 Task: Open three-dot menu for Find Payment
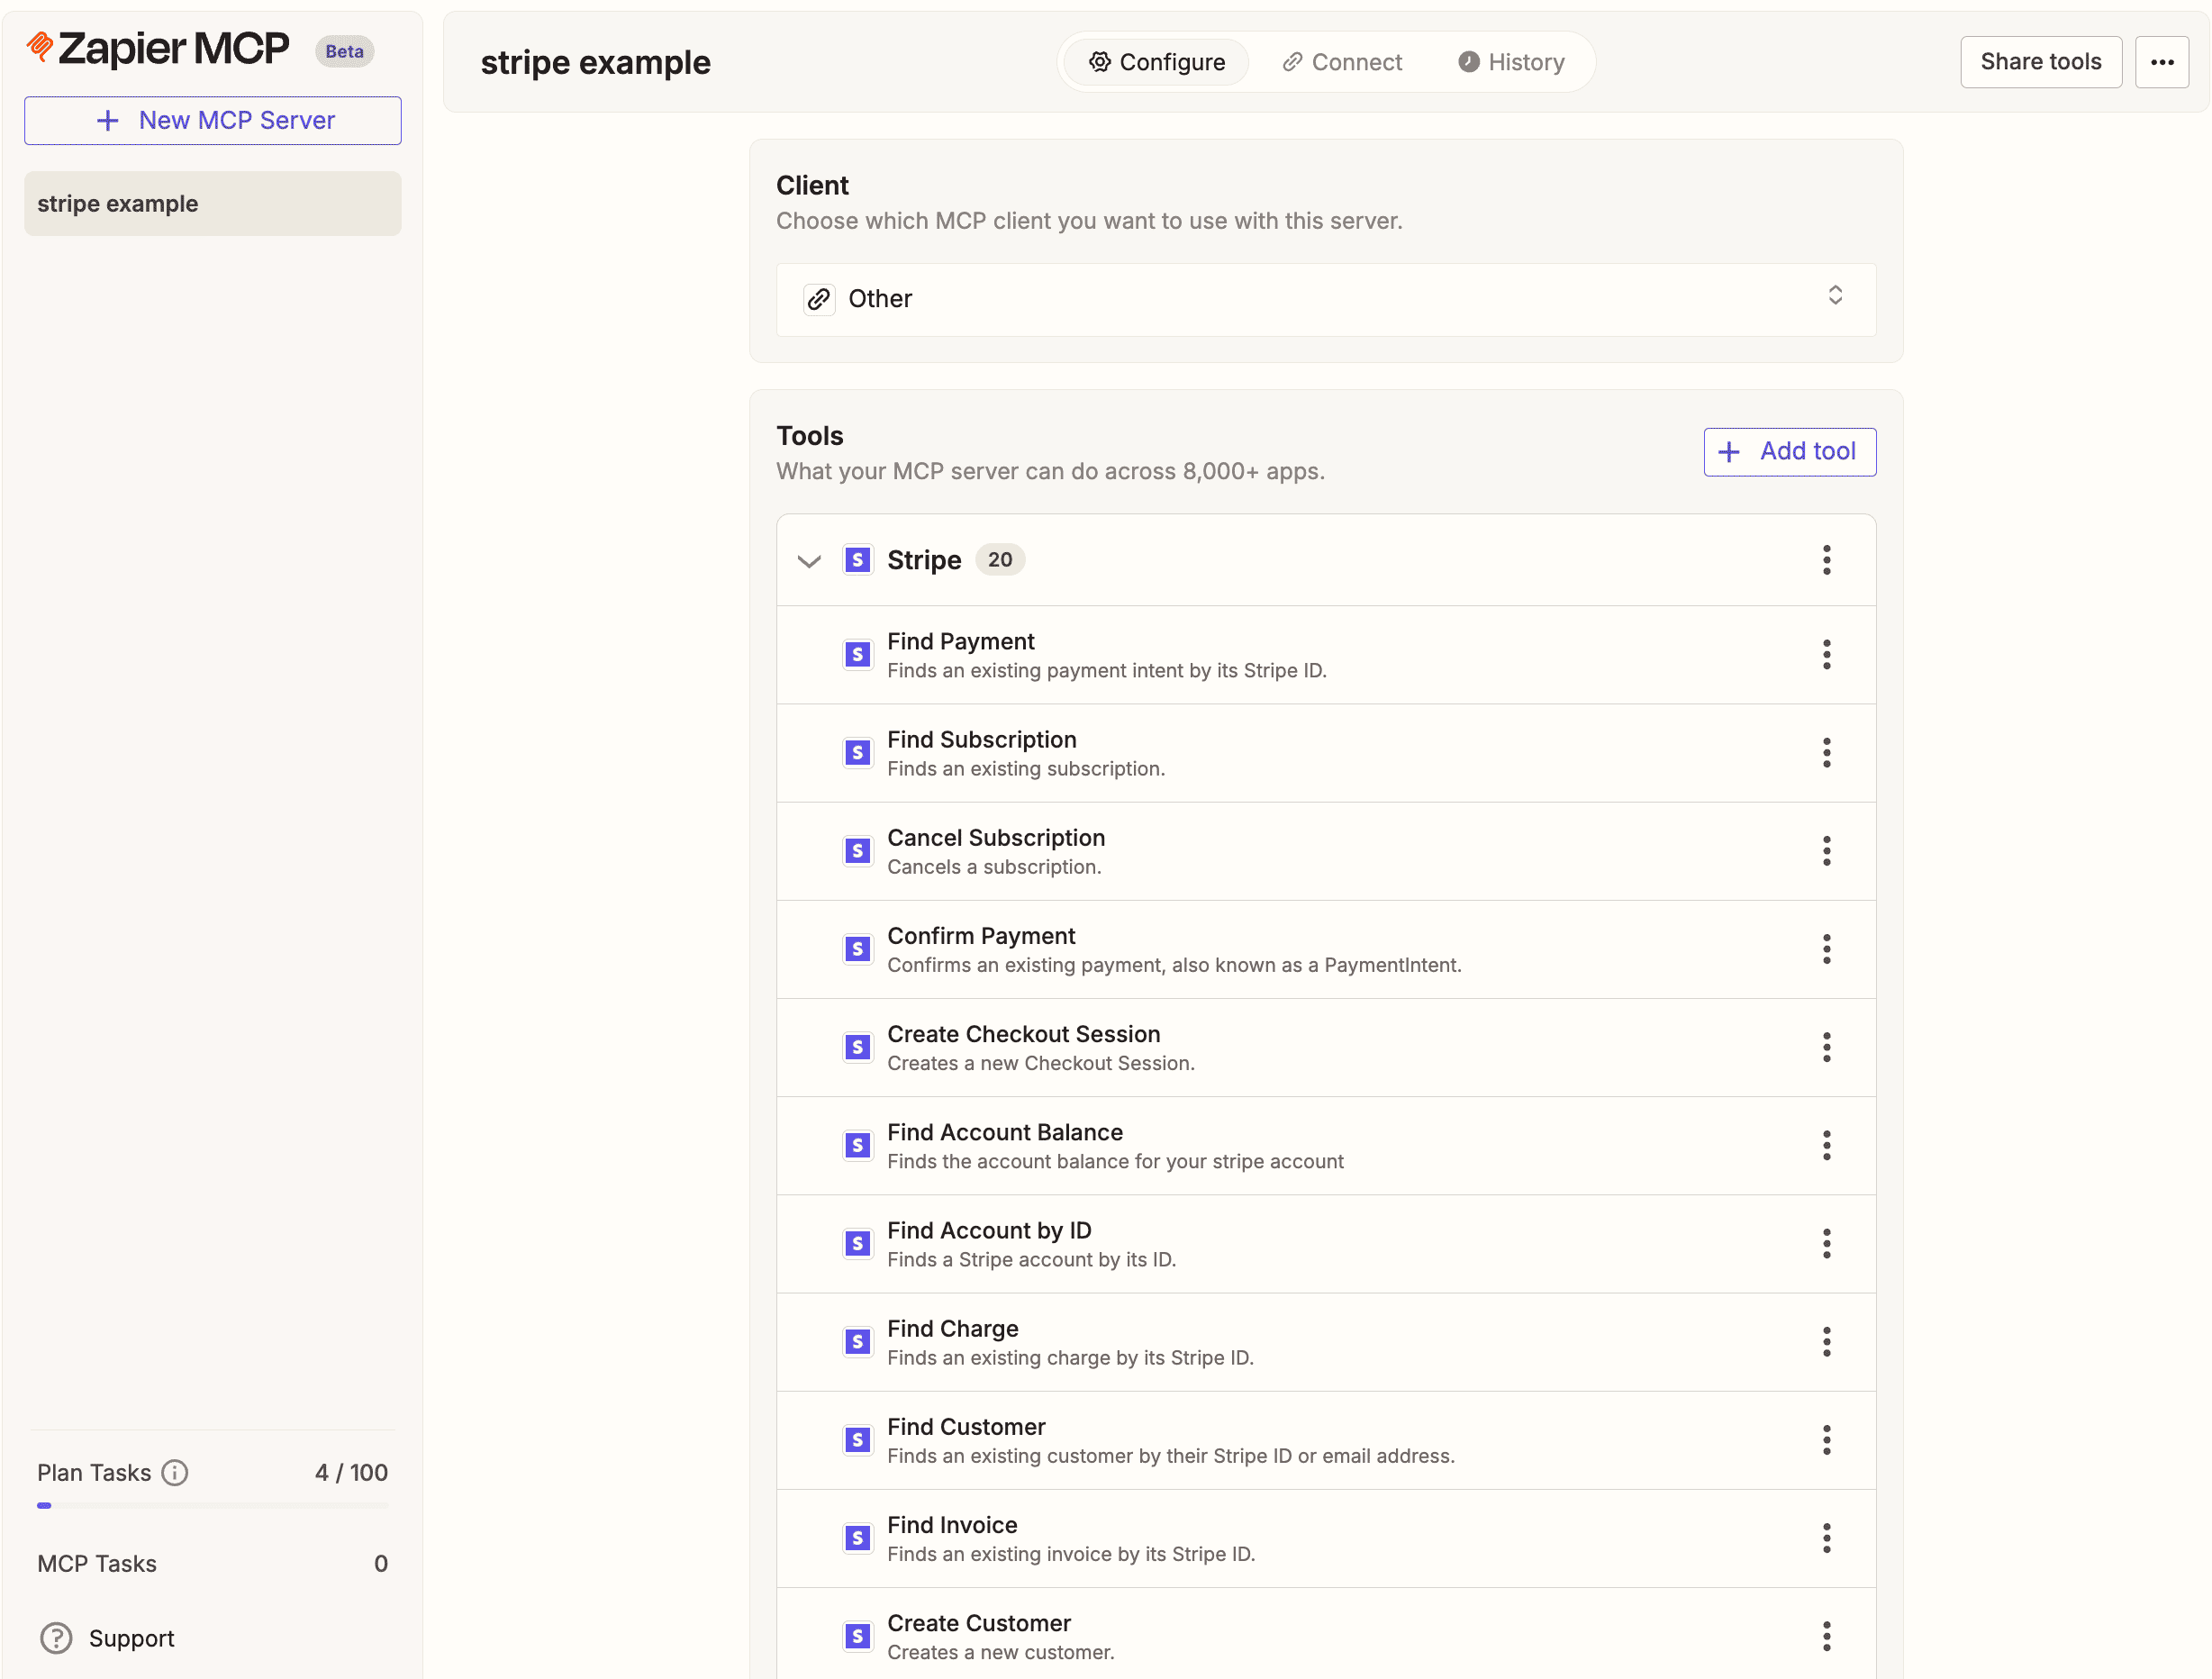(1826, 655)
